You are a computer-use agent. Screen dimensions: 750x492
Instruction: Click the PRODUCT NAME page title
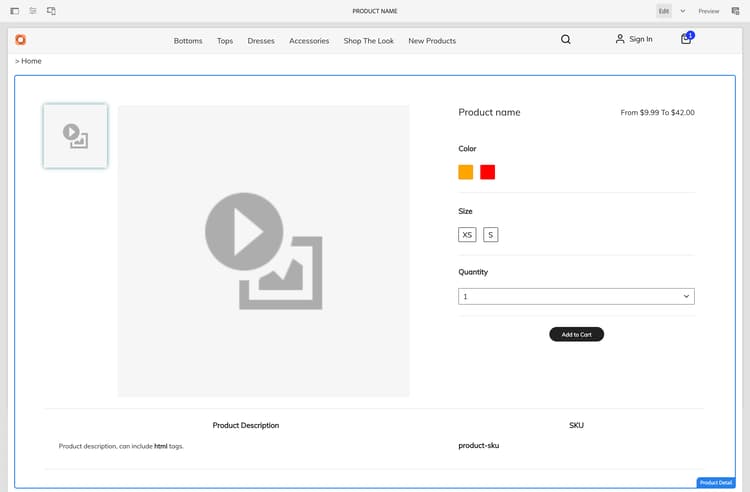pyautogui.click(x=375, y=11)
